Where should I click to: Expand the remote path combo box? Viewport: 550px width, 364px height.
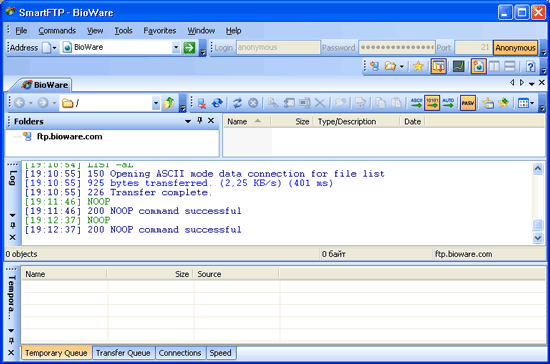coord(156,103)
